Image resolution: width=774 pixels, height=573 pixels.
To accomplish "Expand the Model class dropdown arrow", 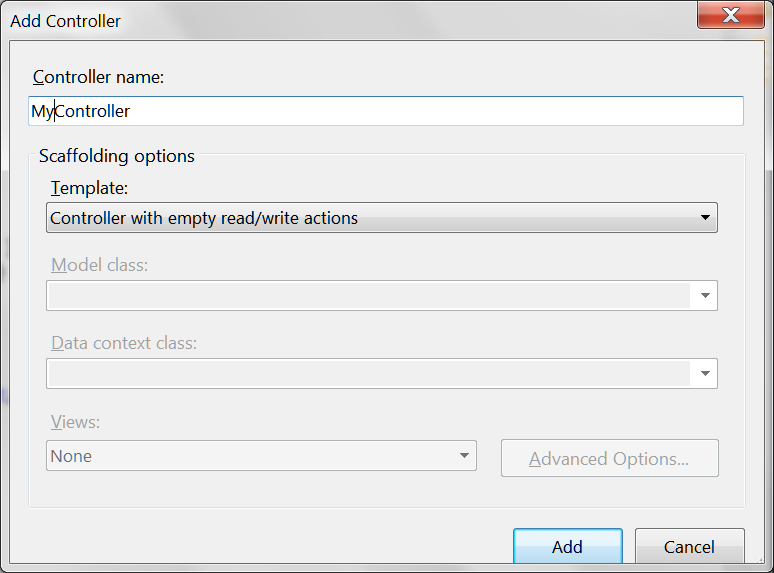I will point(705,295).
